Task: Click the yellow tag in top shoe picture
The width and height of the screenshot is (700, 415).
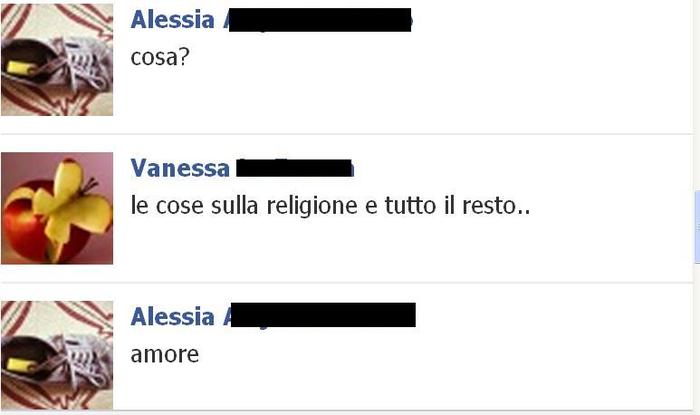Action: [x=20, y=68]
